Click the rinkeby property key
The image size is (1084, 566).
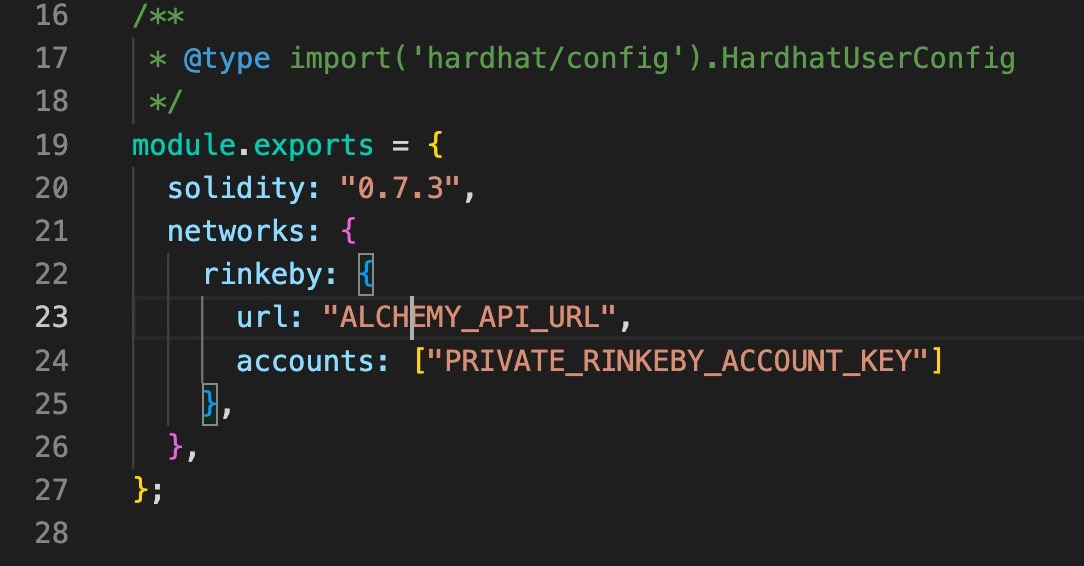point(262,274)
